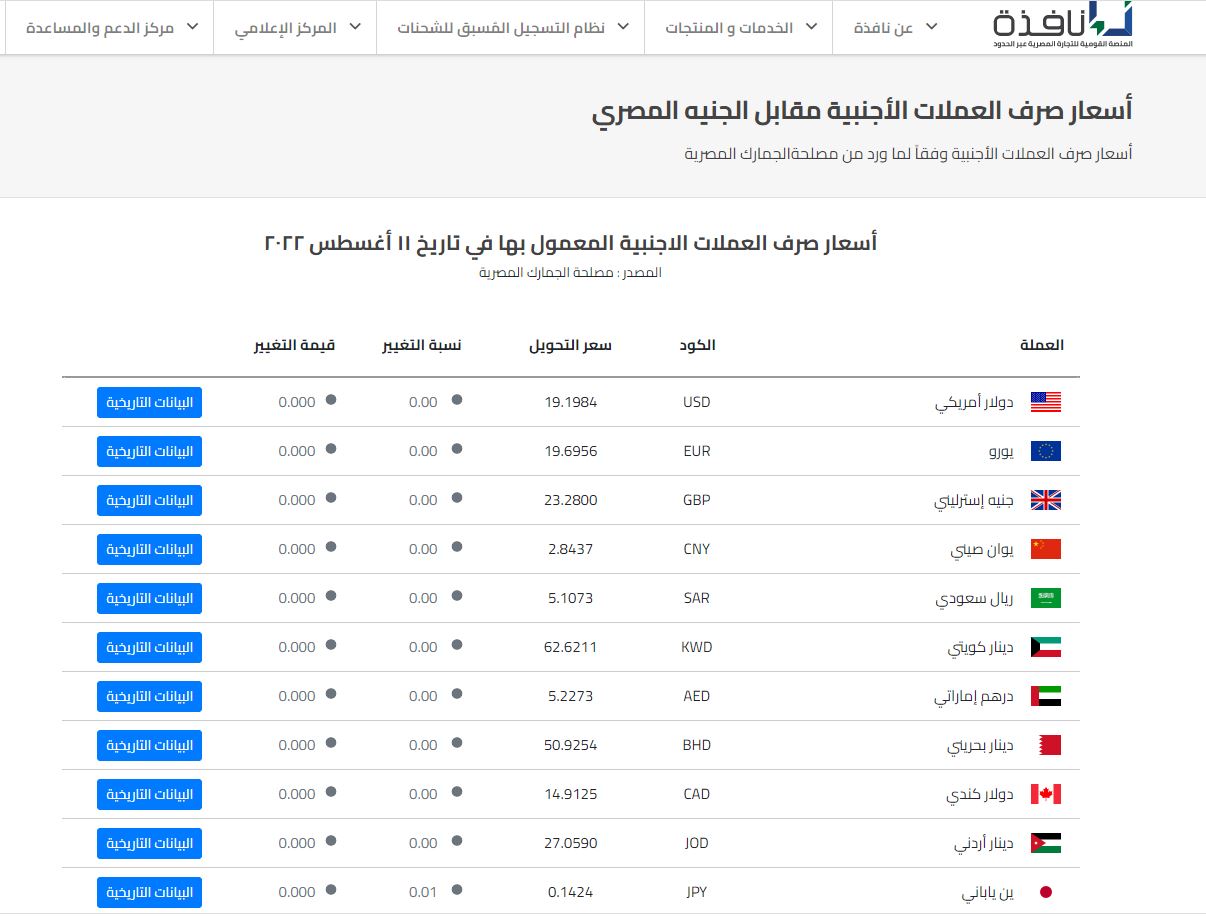This screenshot has width=1206, height=917.
Task: Open the المركز الإعلامي menu
Action: pyautogui.click(x=297, y=28)
